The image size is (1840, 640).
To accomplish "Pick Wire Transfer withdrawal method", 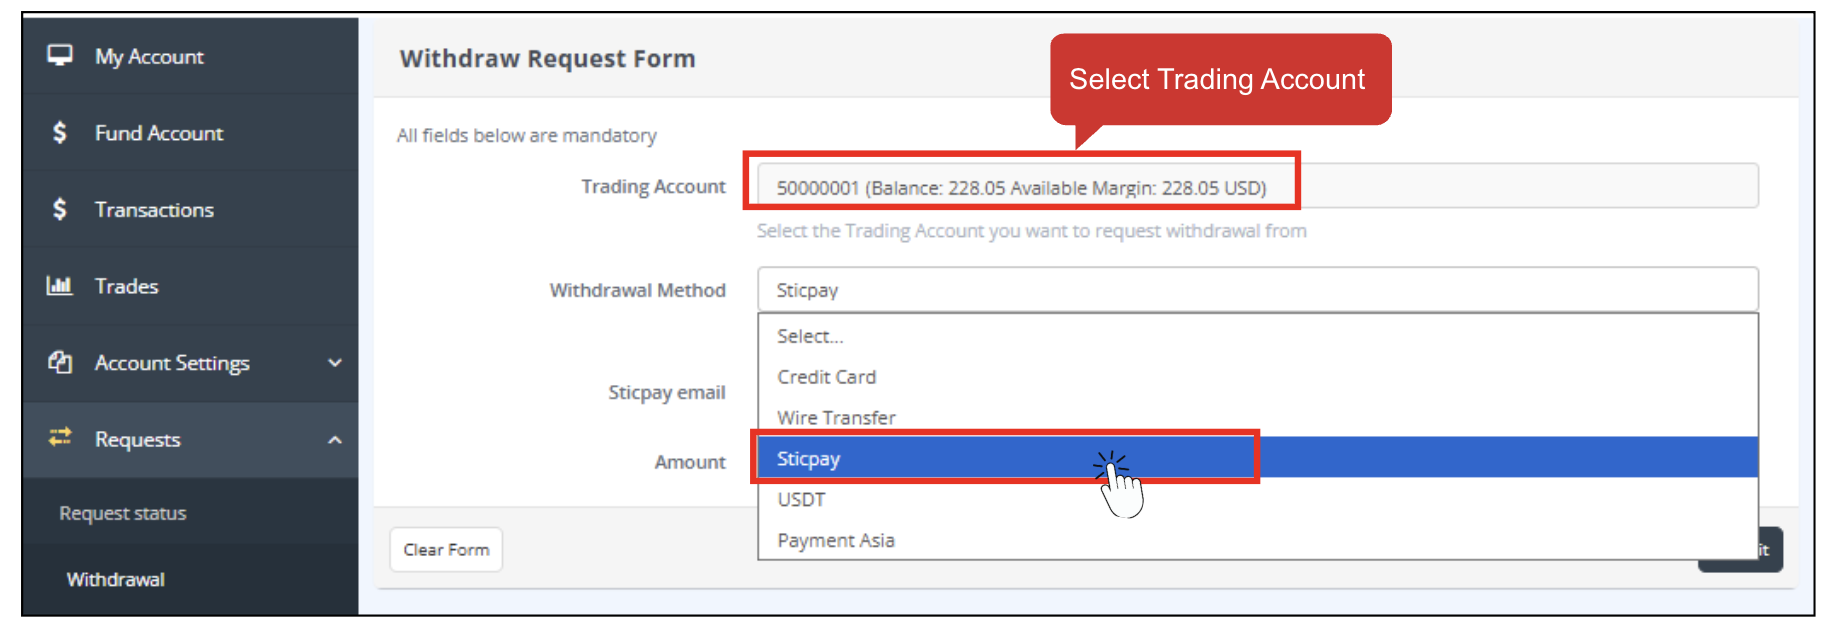I will [836, 418].
